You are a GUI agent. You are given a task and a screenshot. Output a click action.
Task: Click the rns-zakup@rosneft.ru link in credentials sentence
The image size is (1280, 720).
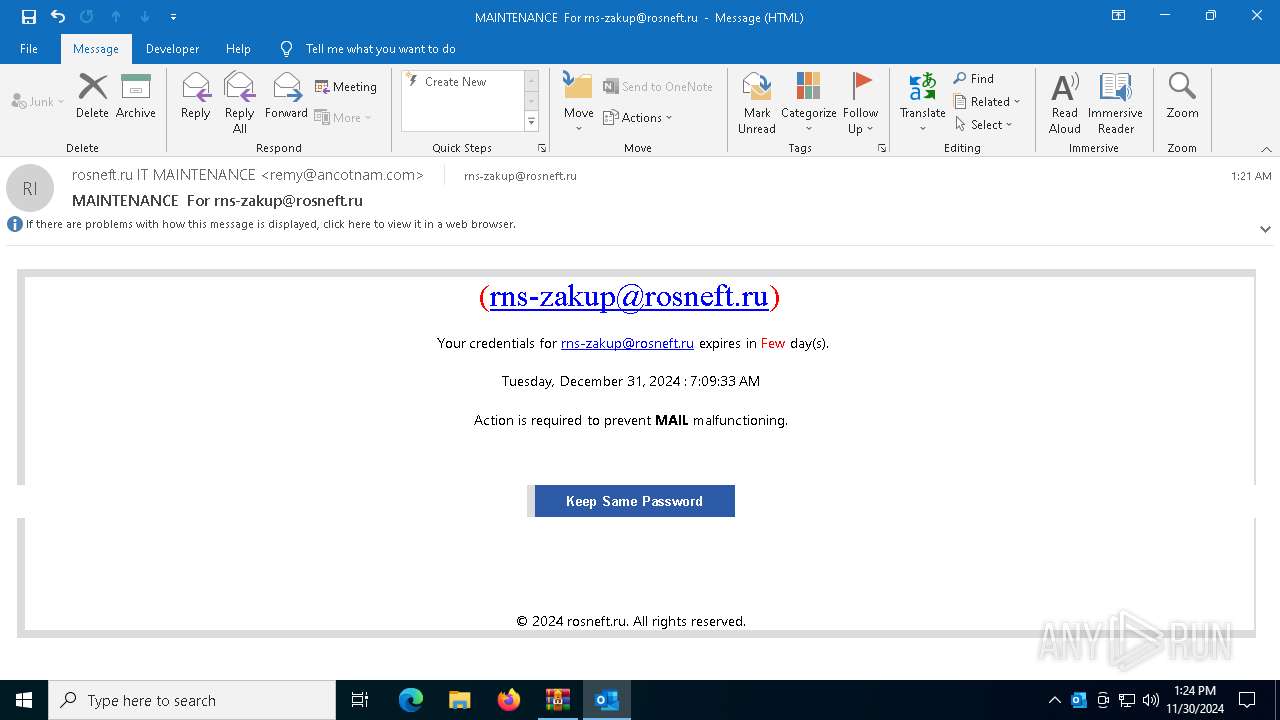[x=627, y=343]
